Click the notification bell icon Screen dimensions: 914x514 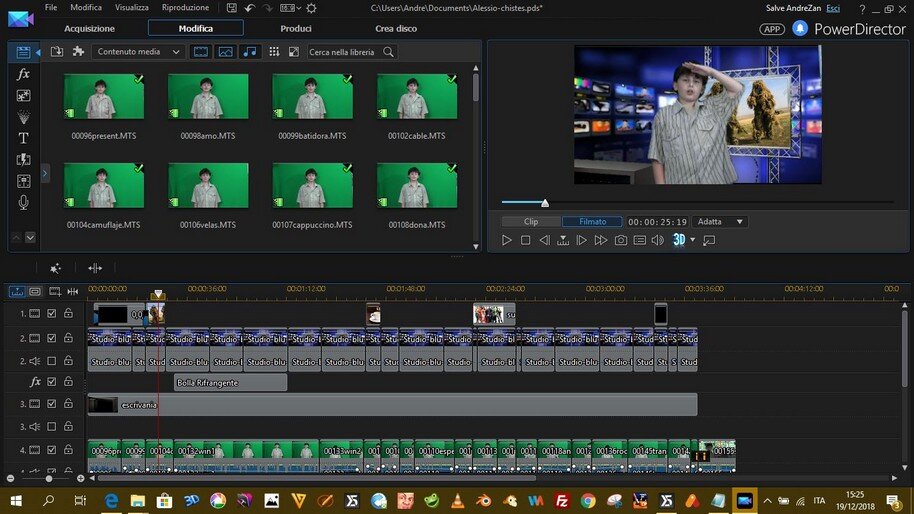(800, 29)
